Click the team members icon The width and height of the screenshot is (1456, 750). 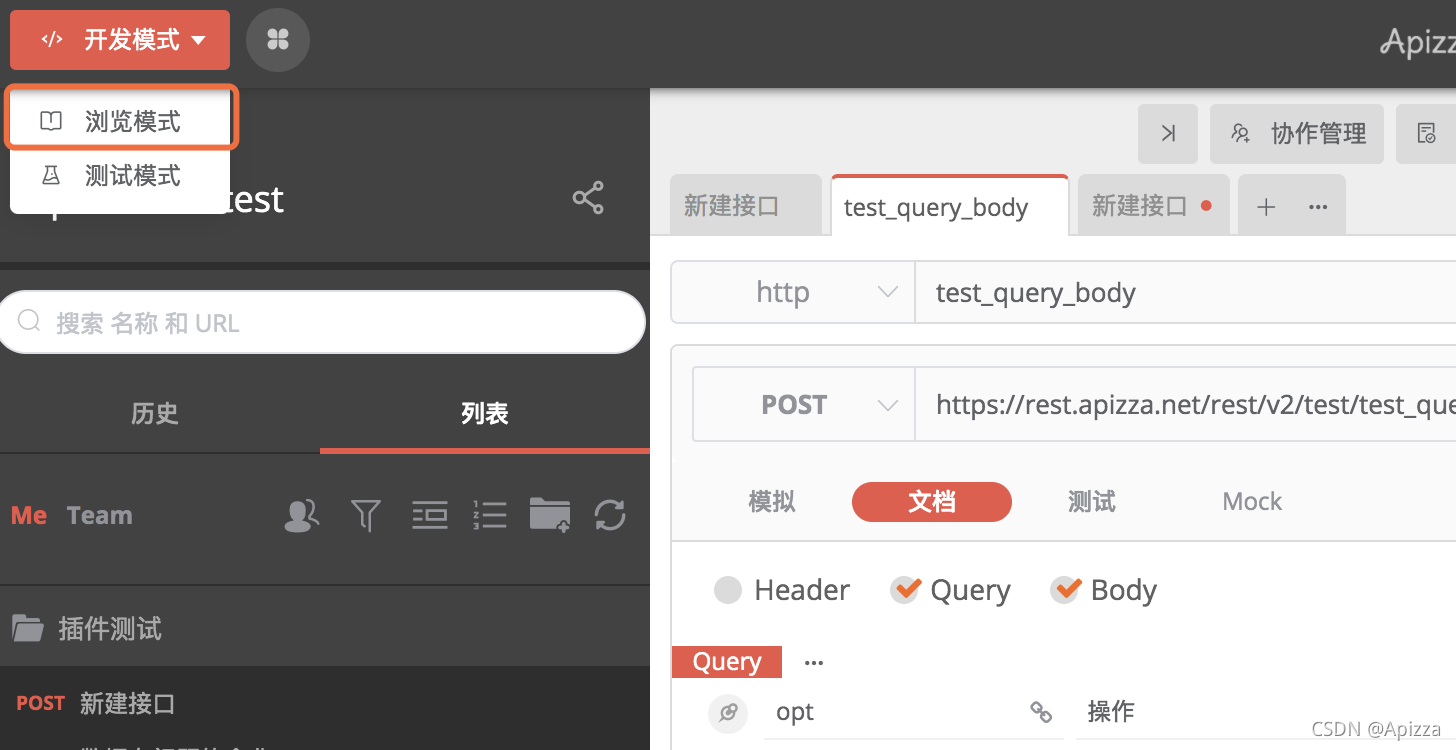pyautogui.click(x=302, y=516)
